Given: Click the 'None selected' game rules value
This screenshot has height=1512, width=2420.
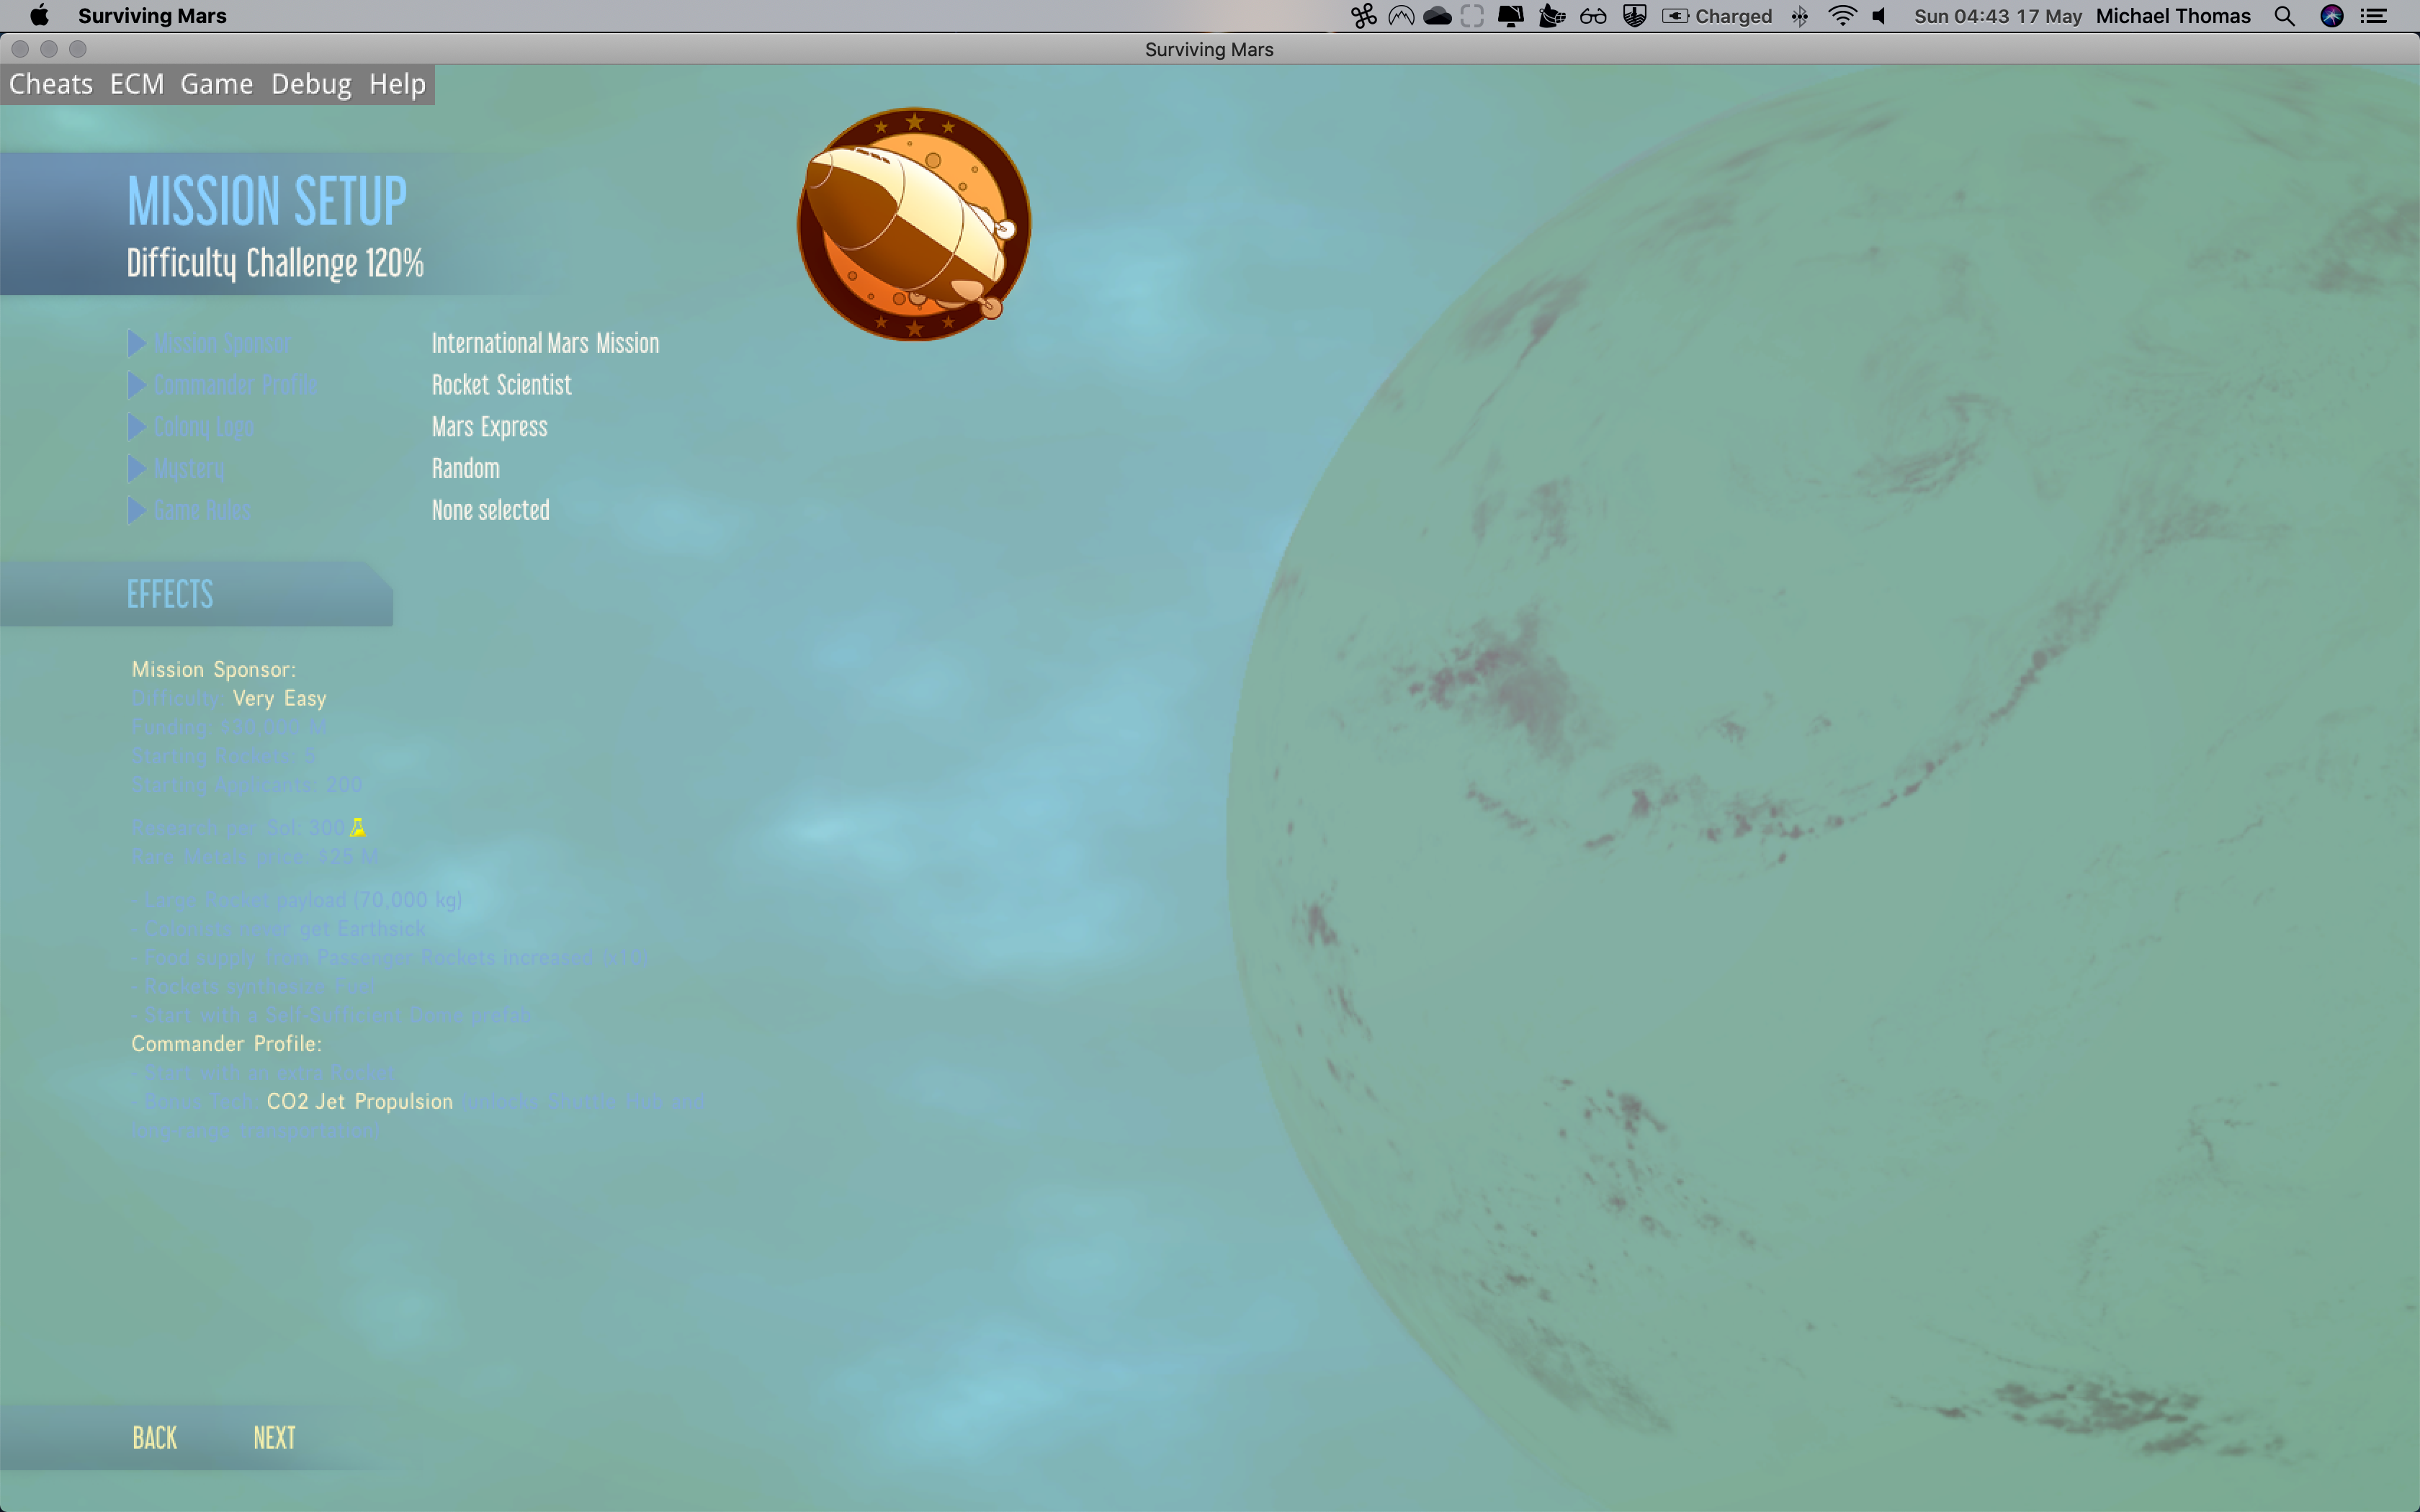Looking at the screenshot, I should [x=490, y=510].
